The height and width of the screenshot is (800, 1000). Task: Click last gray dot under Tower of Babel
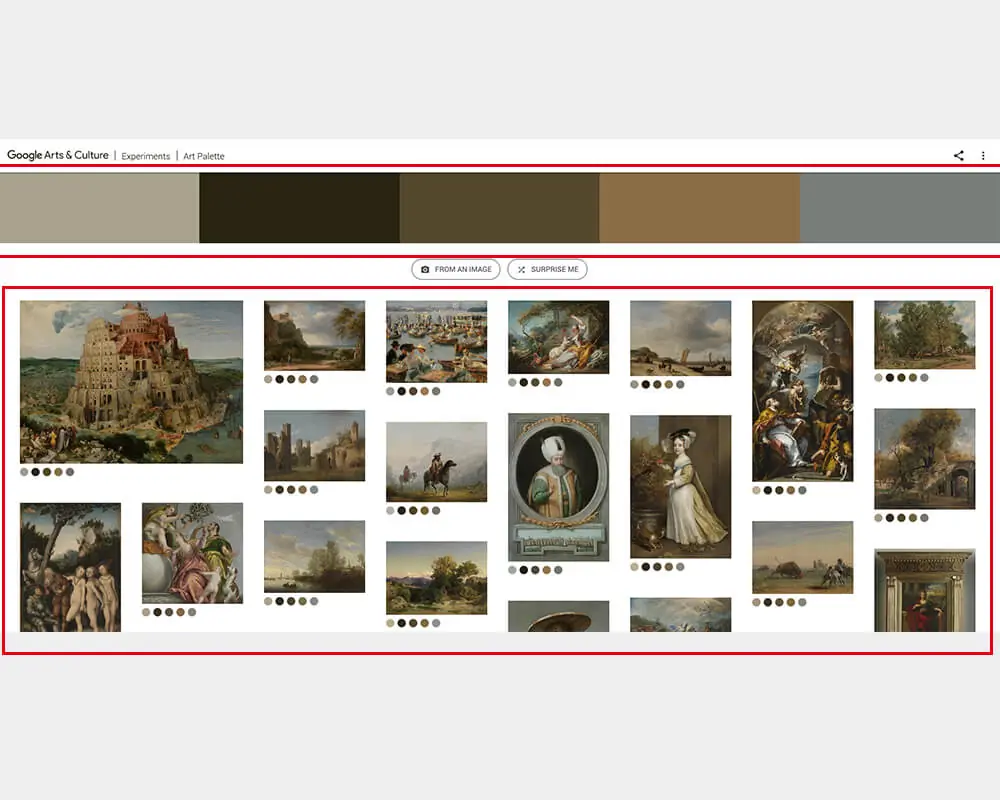click(x=70, y=472)
